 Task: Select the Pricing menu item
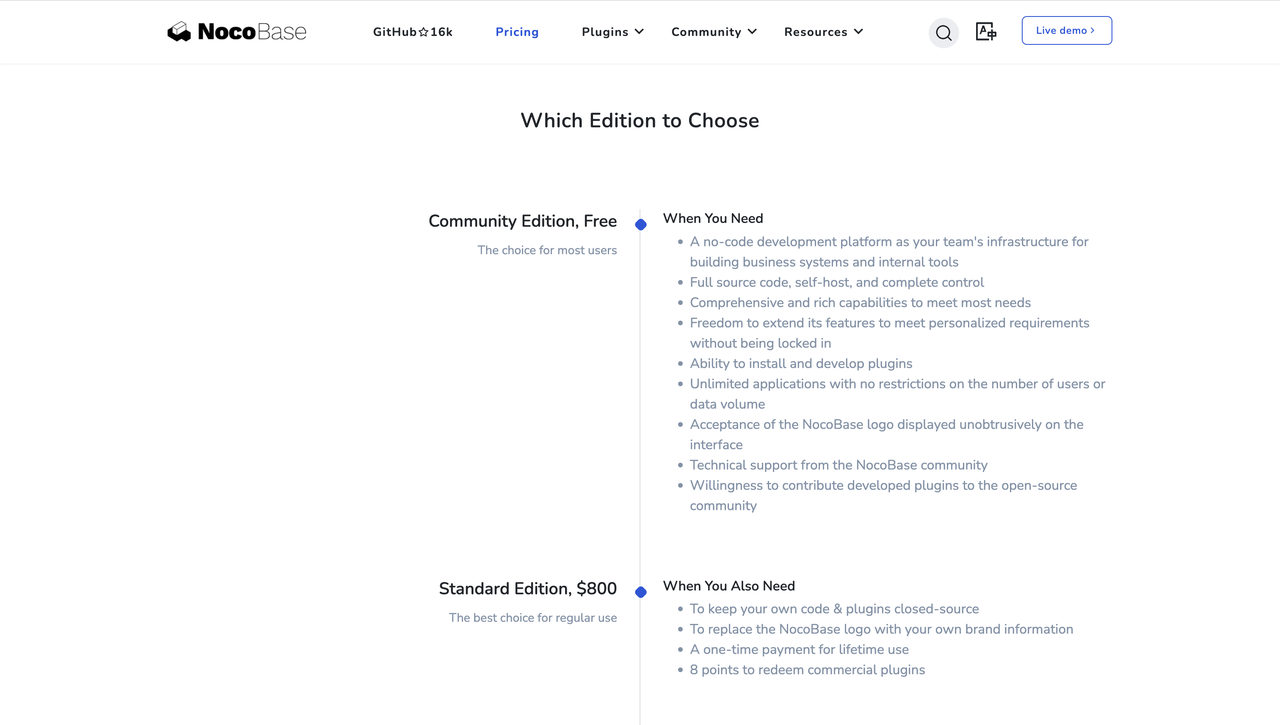coord(516,31)
